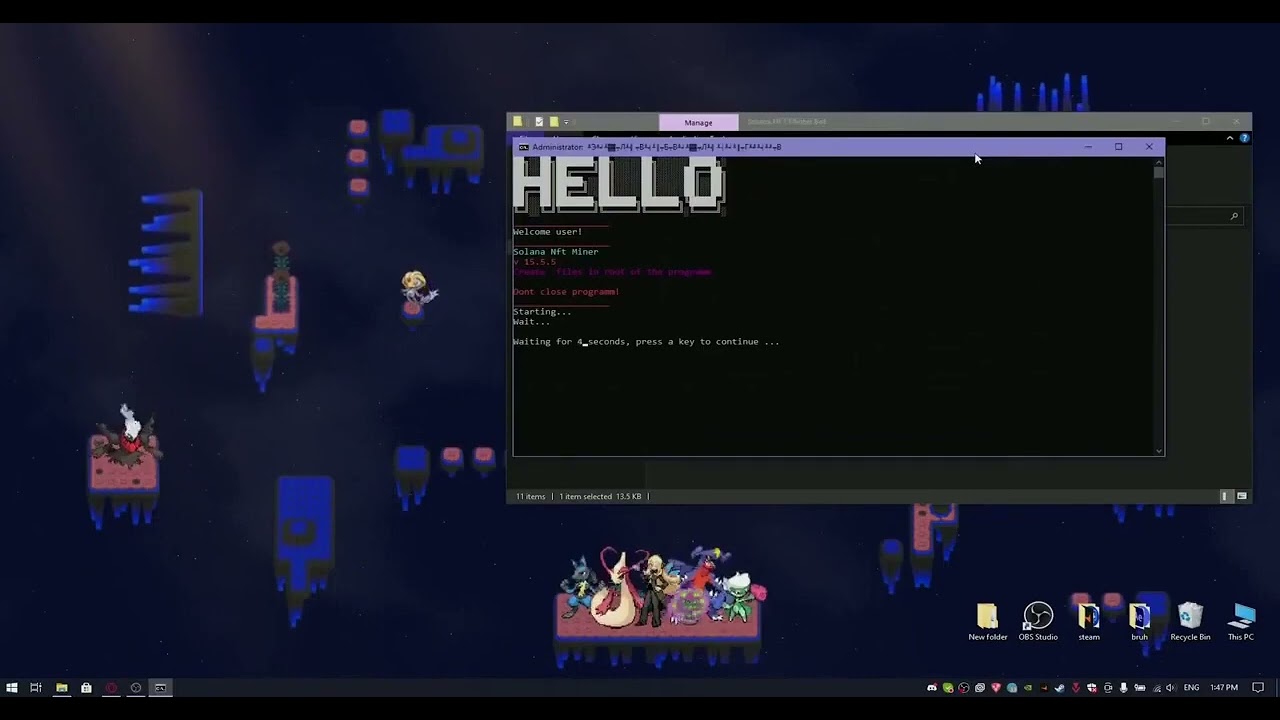Image resolution: width=1280 pixels, height=720 pixels.
Task: Open This PC desktop icon
Action: [x=1241, y=622]
